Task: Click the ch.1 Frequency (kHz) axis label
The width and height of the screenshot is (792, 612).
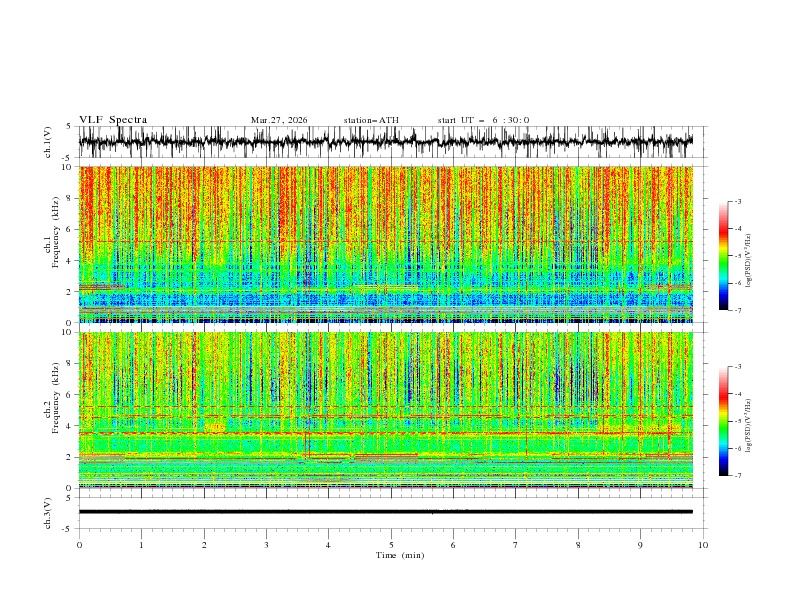Action: [53, 231]
